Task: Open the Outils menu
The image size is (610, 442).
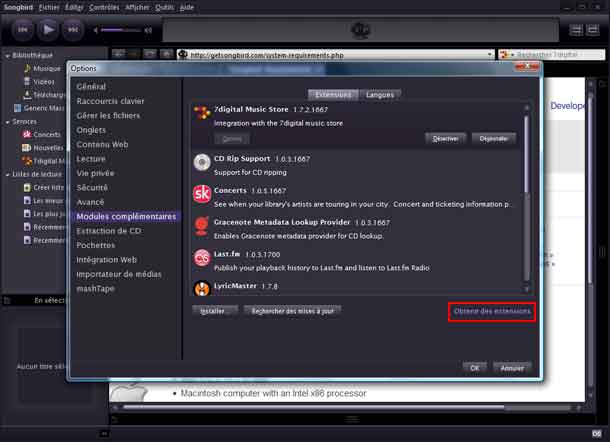Action: tap(165, 7)
